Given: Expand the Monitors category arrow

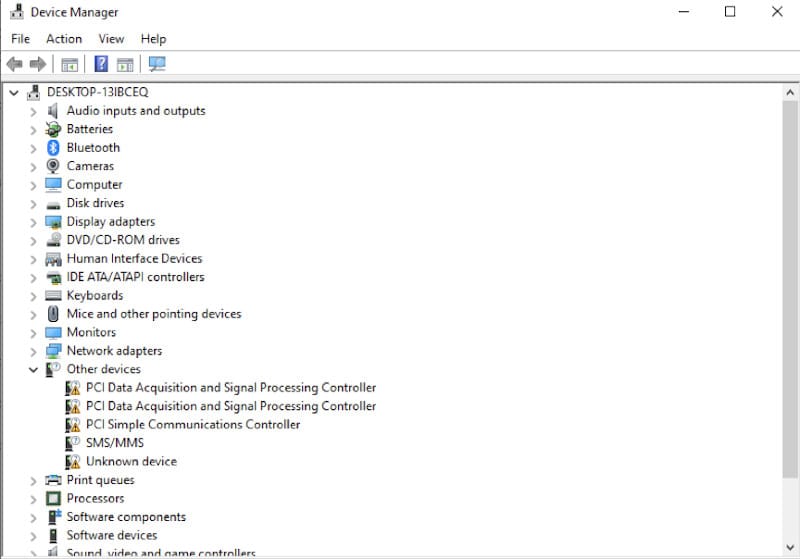Looking at the screenshot, I should pos(34,333).
